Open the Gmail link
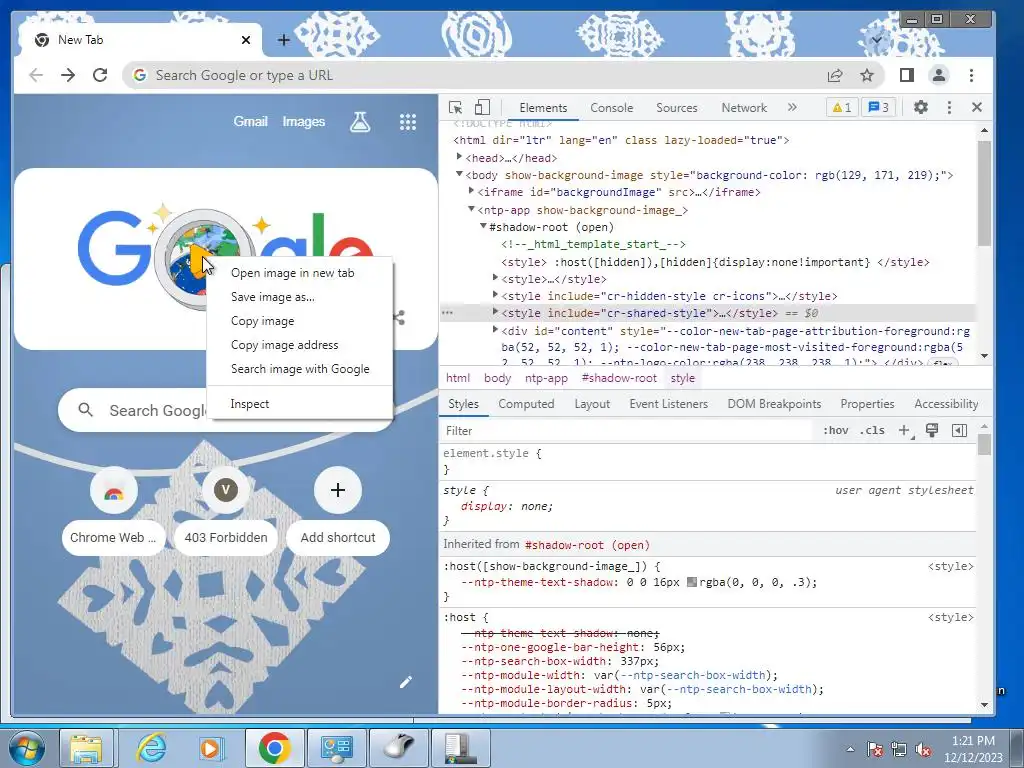 (251, 121)
